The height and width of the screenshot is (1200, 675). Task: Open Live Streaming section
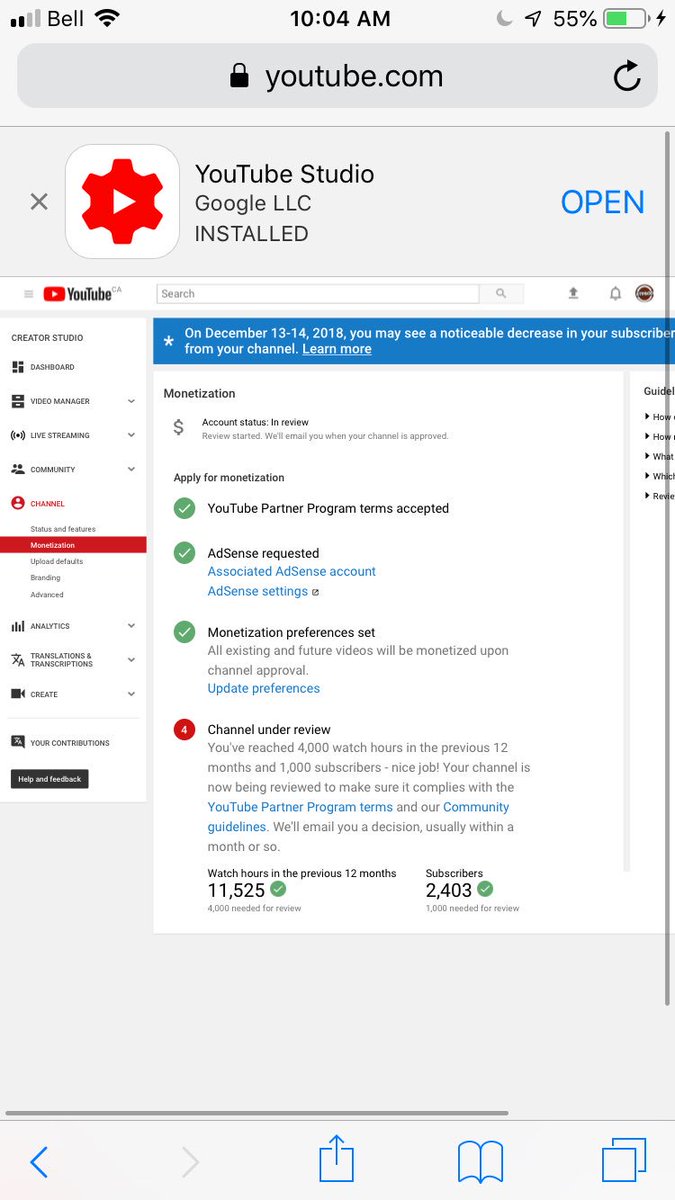(x=60, y=435)
